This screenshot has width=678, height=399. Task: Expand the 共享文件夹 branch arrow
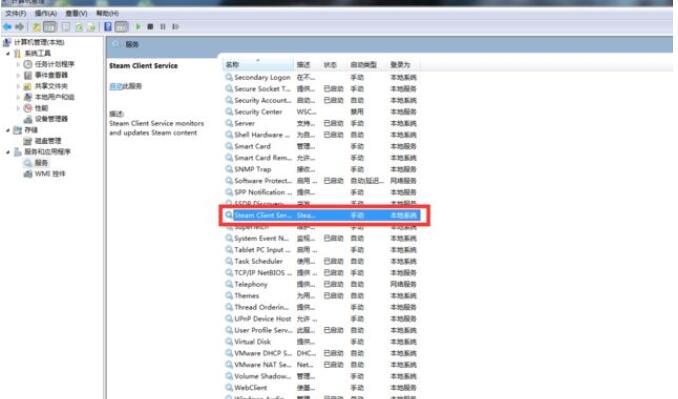coord(19,86)
